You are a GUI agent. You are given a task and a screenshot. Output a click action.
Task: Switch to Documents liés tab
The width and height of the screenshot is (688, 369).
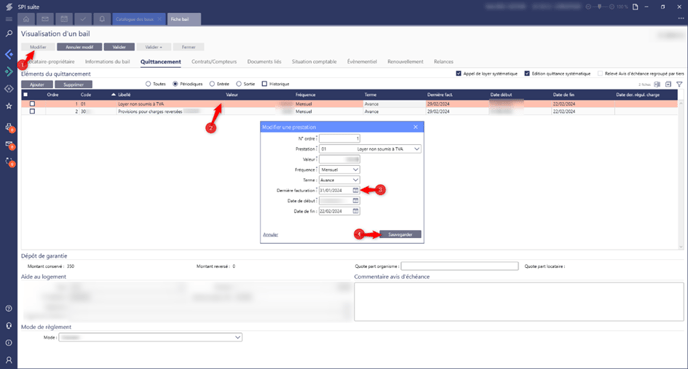[x=264, y=61]
